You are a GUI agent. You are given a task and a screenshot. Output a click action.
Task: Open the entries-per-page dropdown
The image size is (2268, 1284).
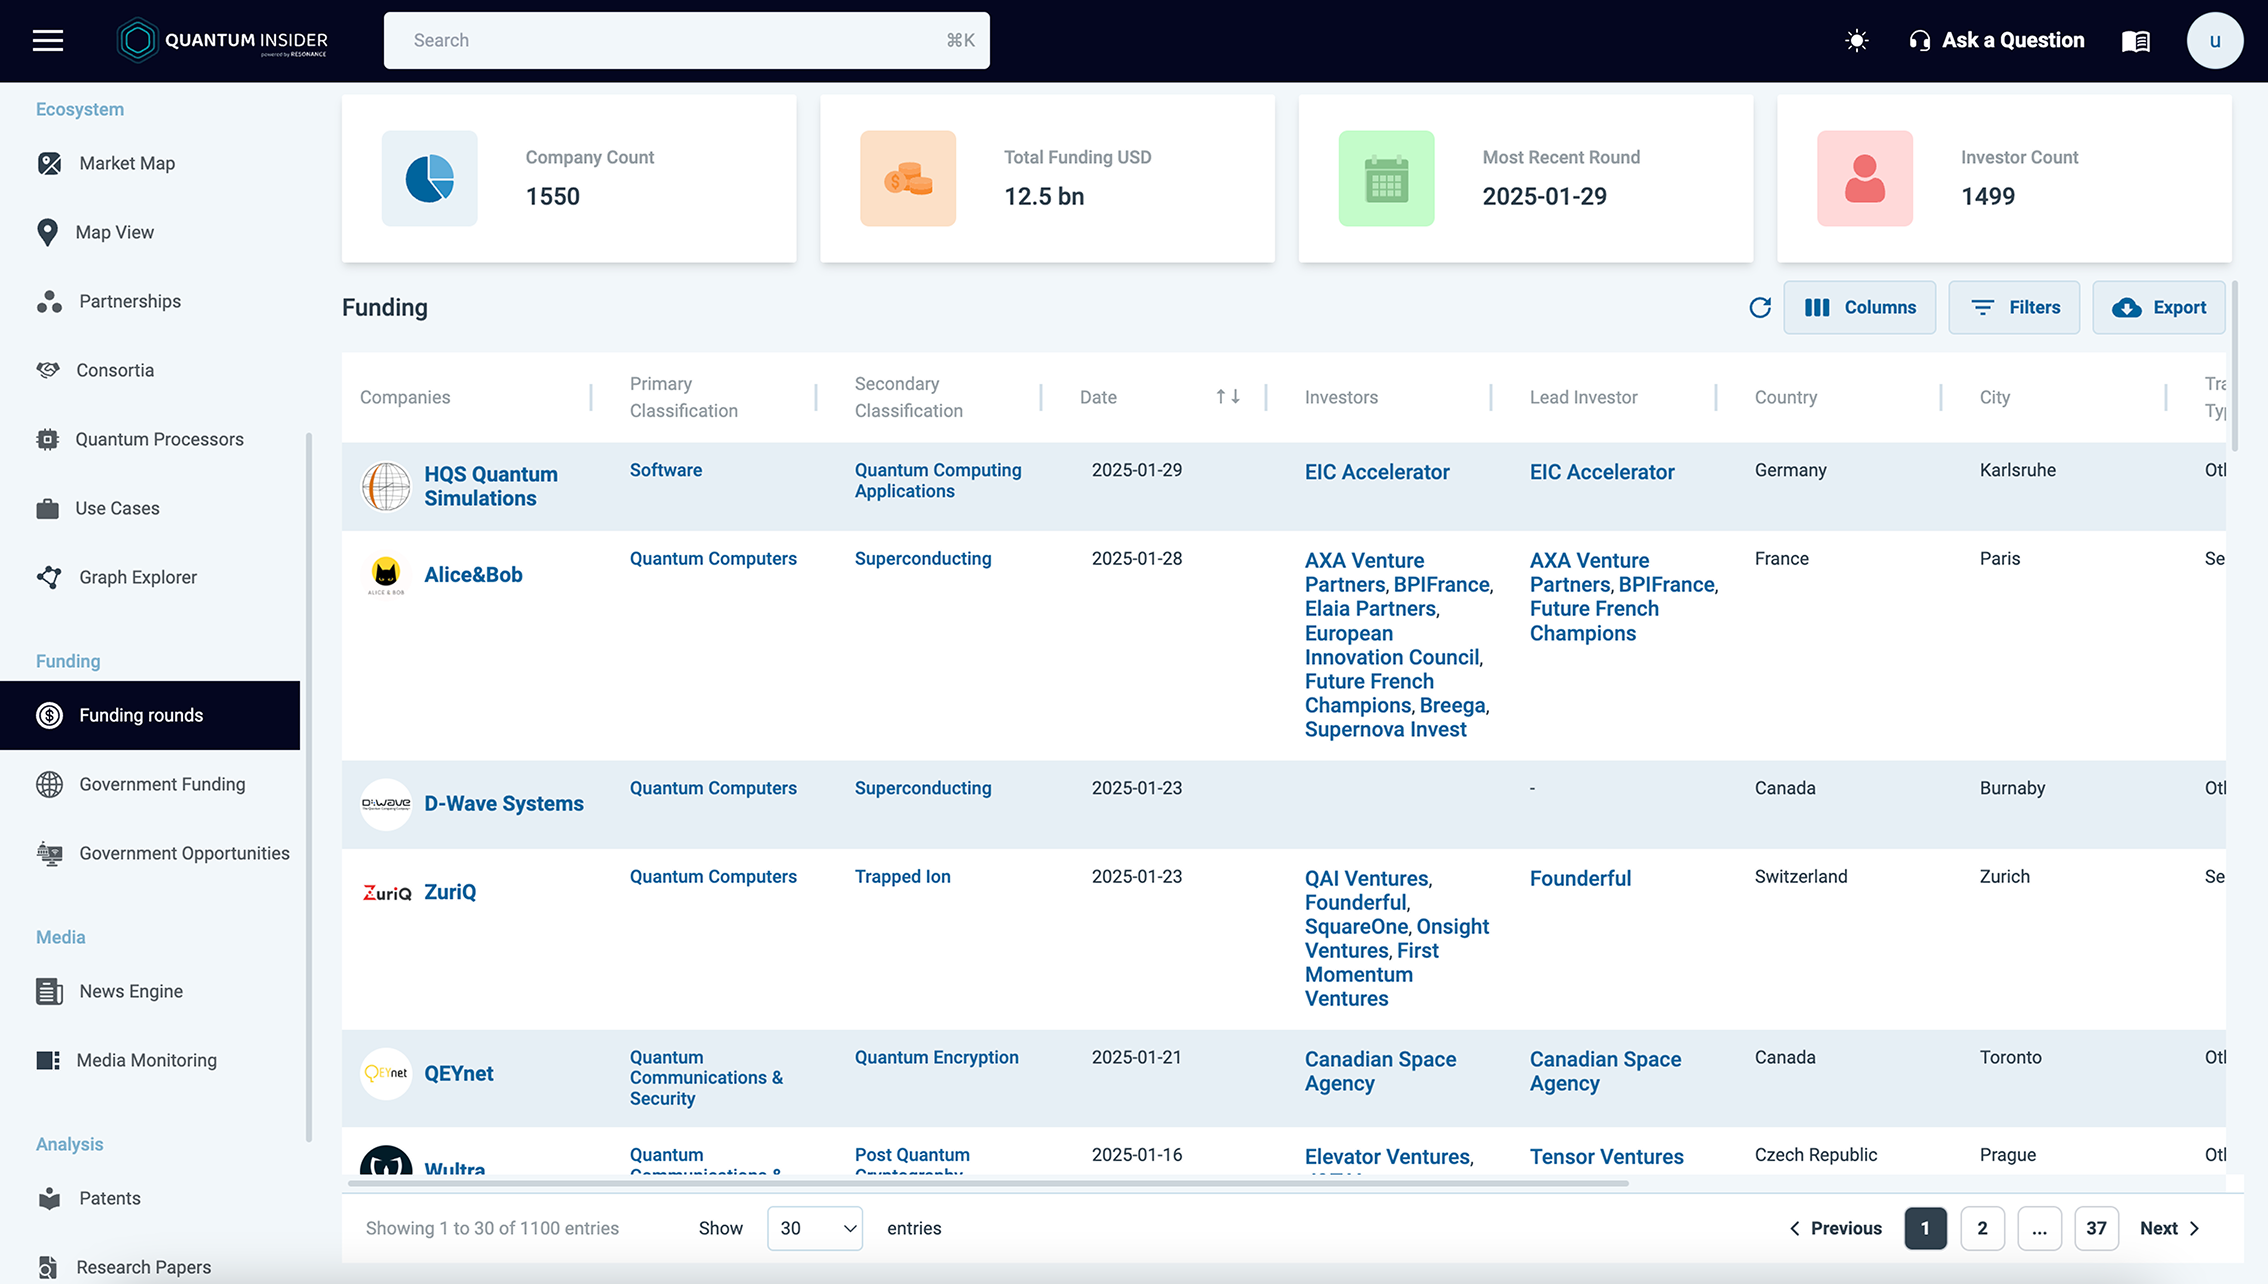(x=815, y=1228)
